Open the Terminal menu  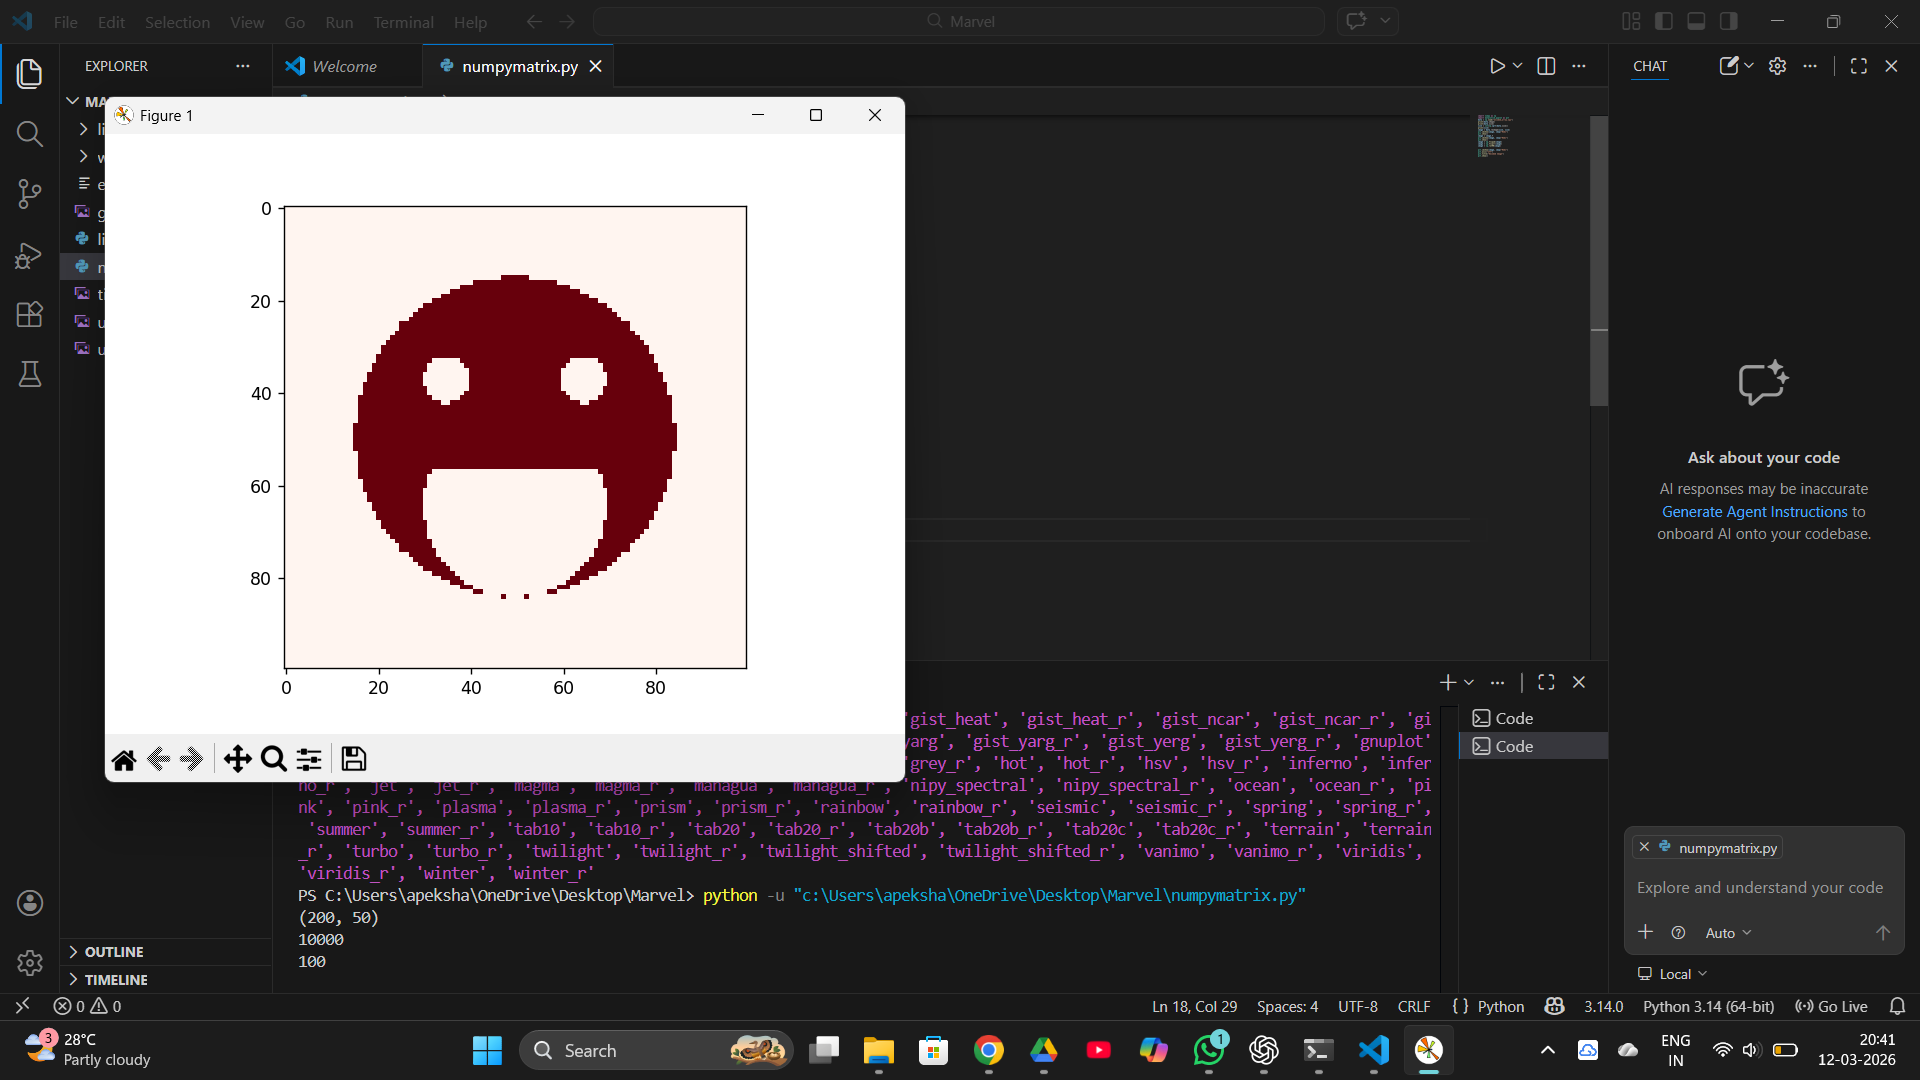(402, 21)
